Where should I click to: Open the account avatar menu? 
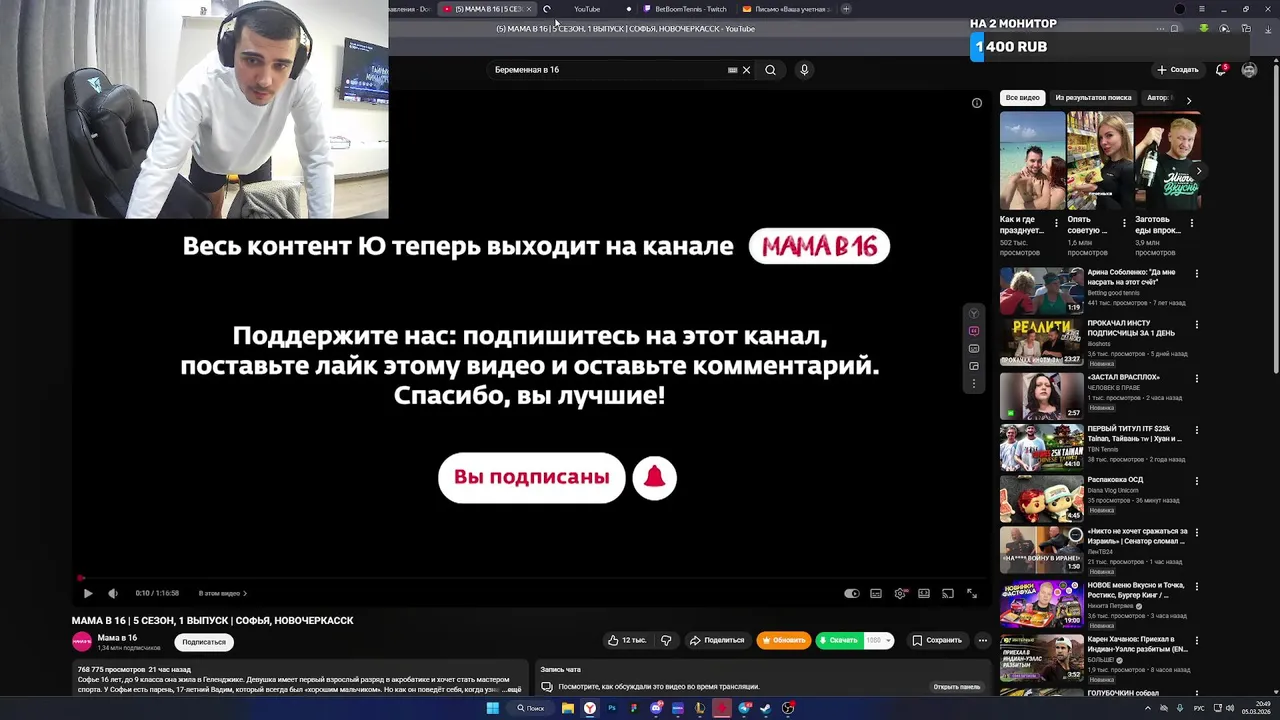pyautogui.click(x=1249, y=70)
